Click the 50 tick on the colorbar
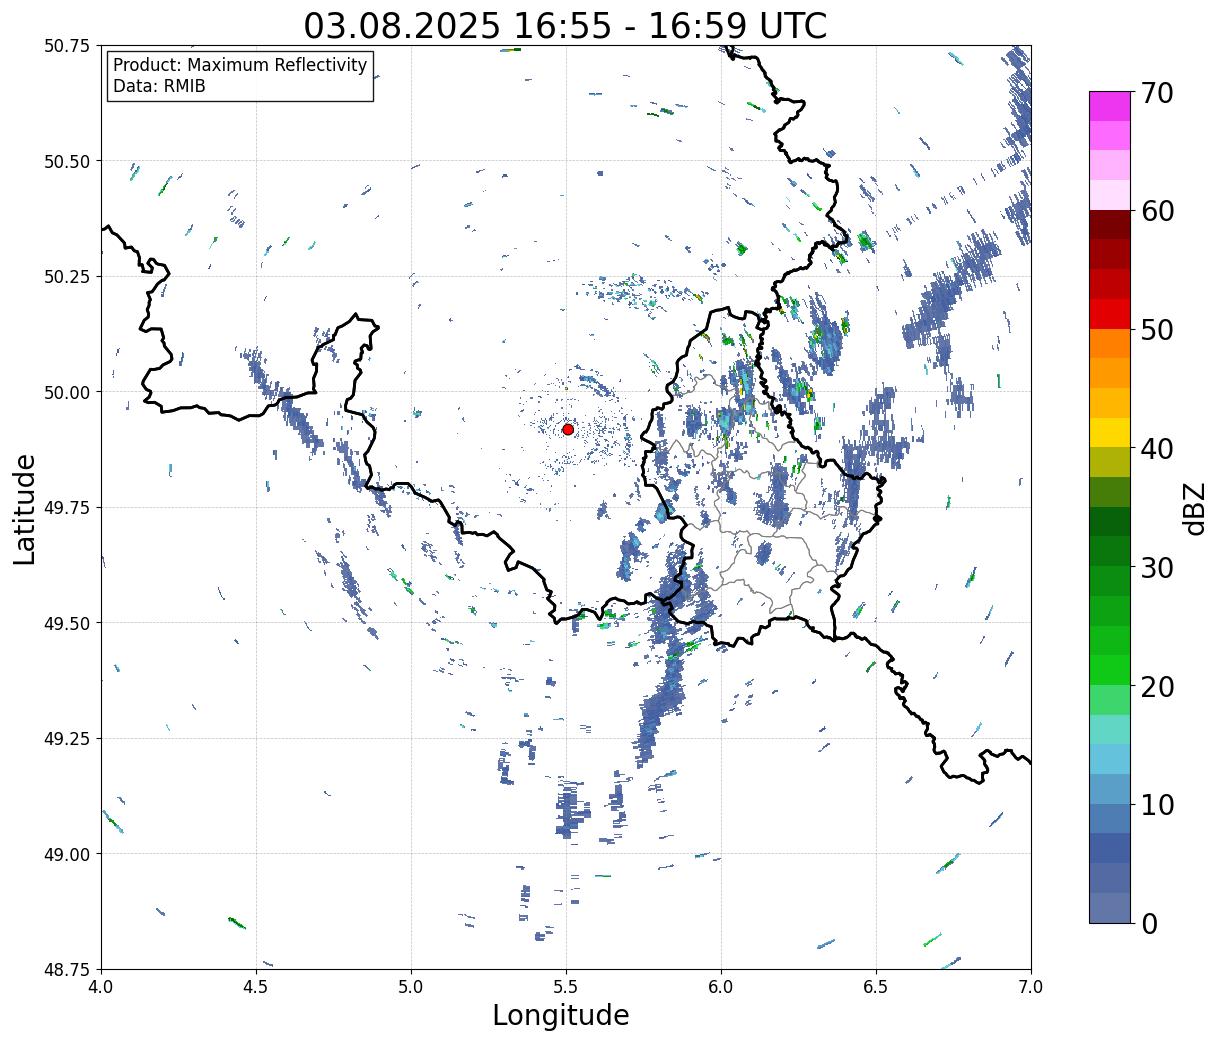The image size is (1219, 1040). (x=1156, y=330)
